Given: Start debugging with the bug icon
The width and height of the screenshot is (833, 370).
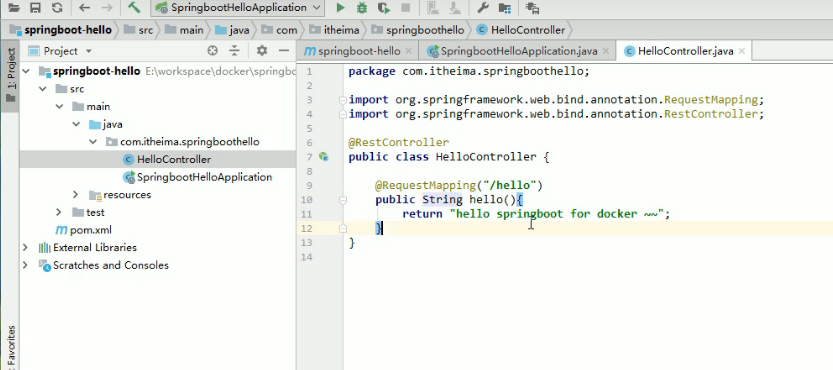Looking at the screenshot, I should [362, 7].
